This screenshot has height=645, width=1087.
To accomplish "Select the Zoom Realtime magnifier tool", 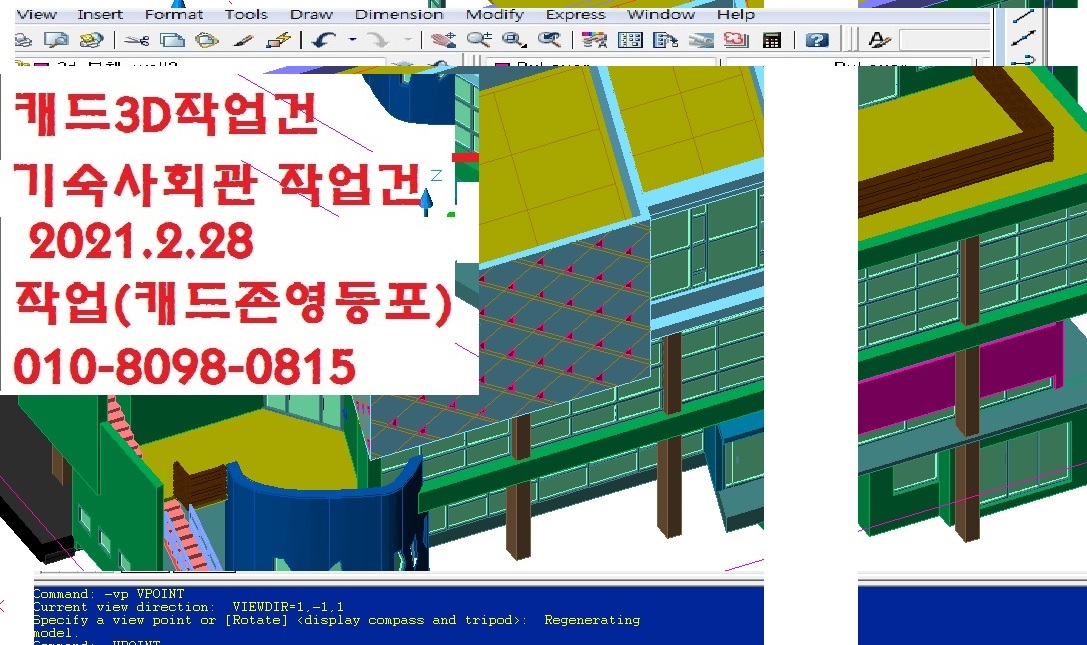I will 479,40.
